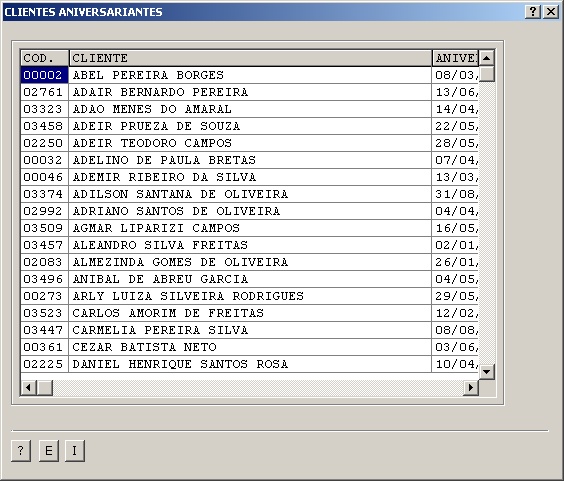564x481 pixels.
Task: Select CARMELIA PEREIRA SILVA row
Action: coord(250,330)
